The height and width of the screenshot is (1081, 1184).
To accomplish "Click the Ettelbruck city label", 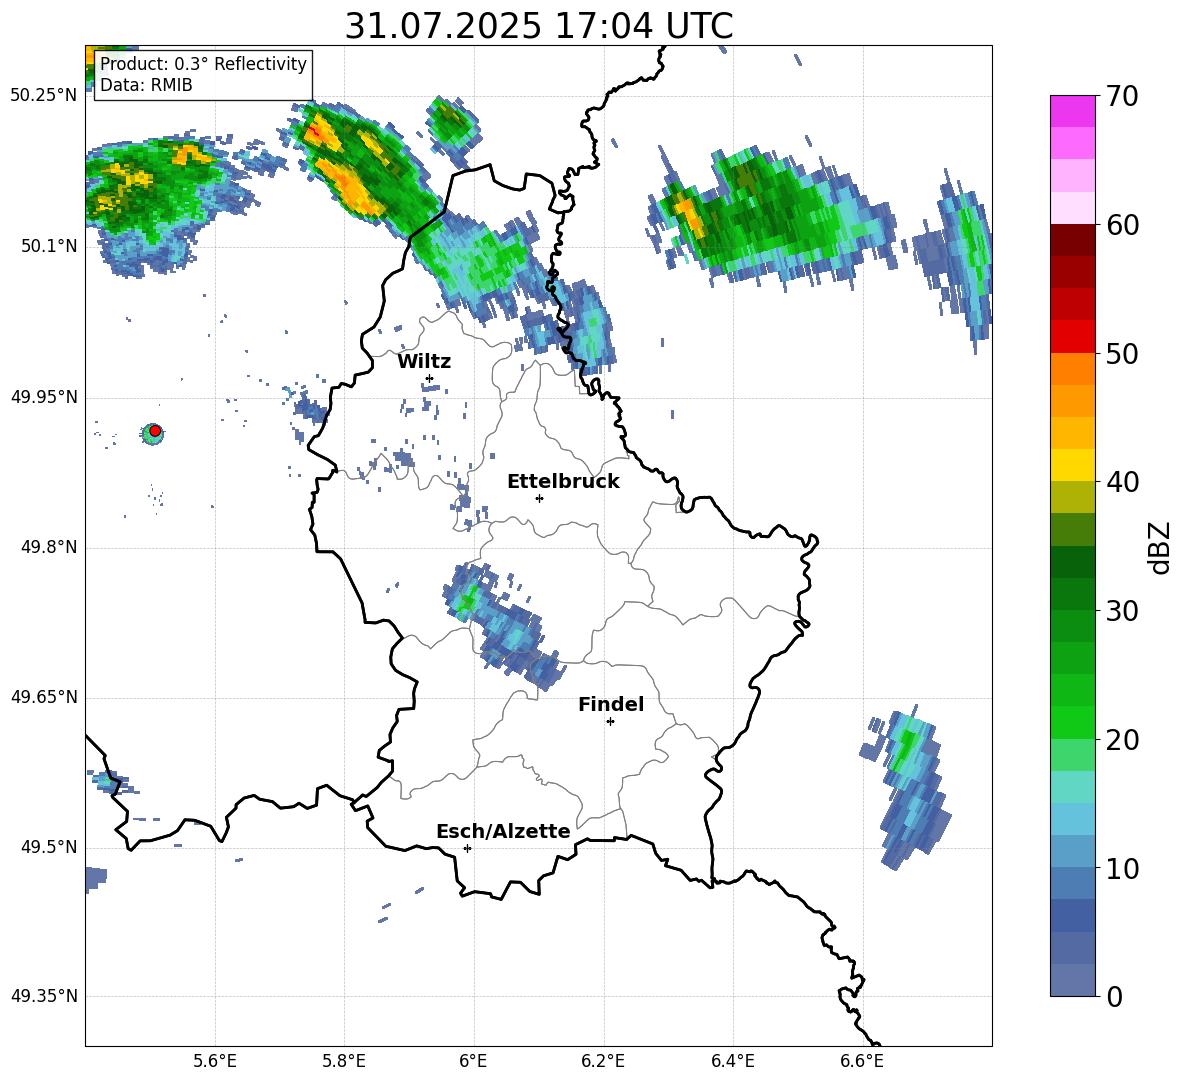I will click(x=563, y=482).
